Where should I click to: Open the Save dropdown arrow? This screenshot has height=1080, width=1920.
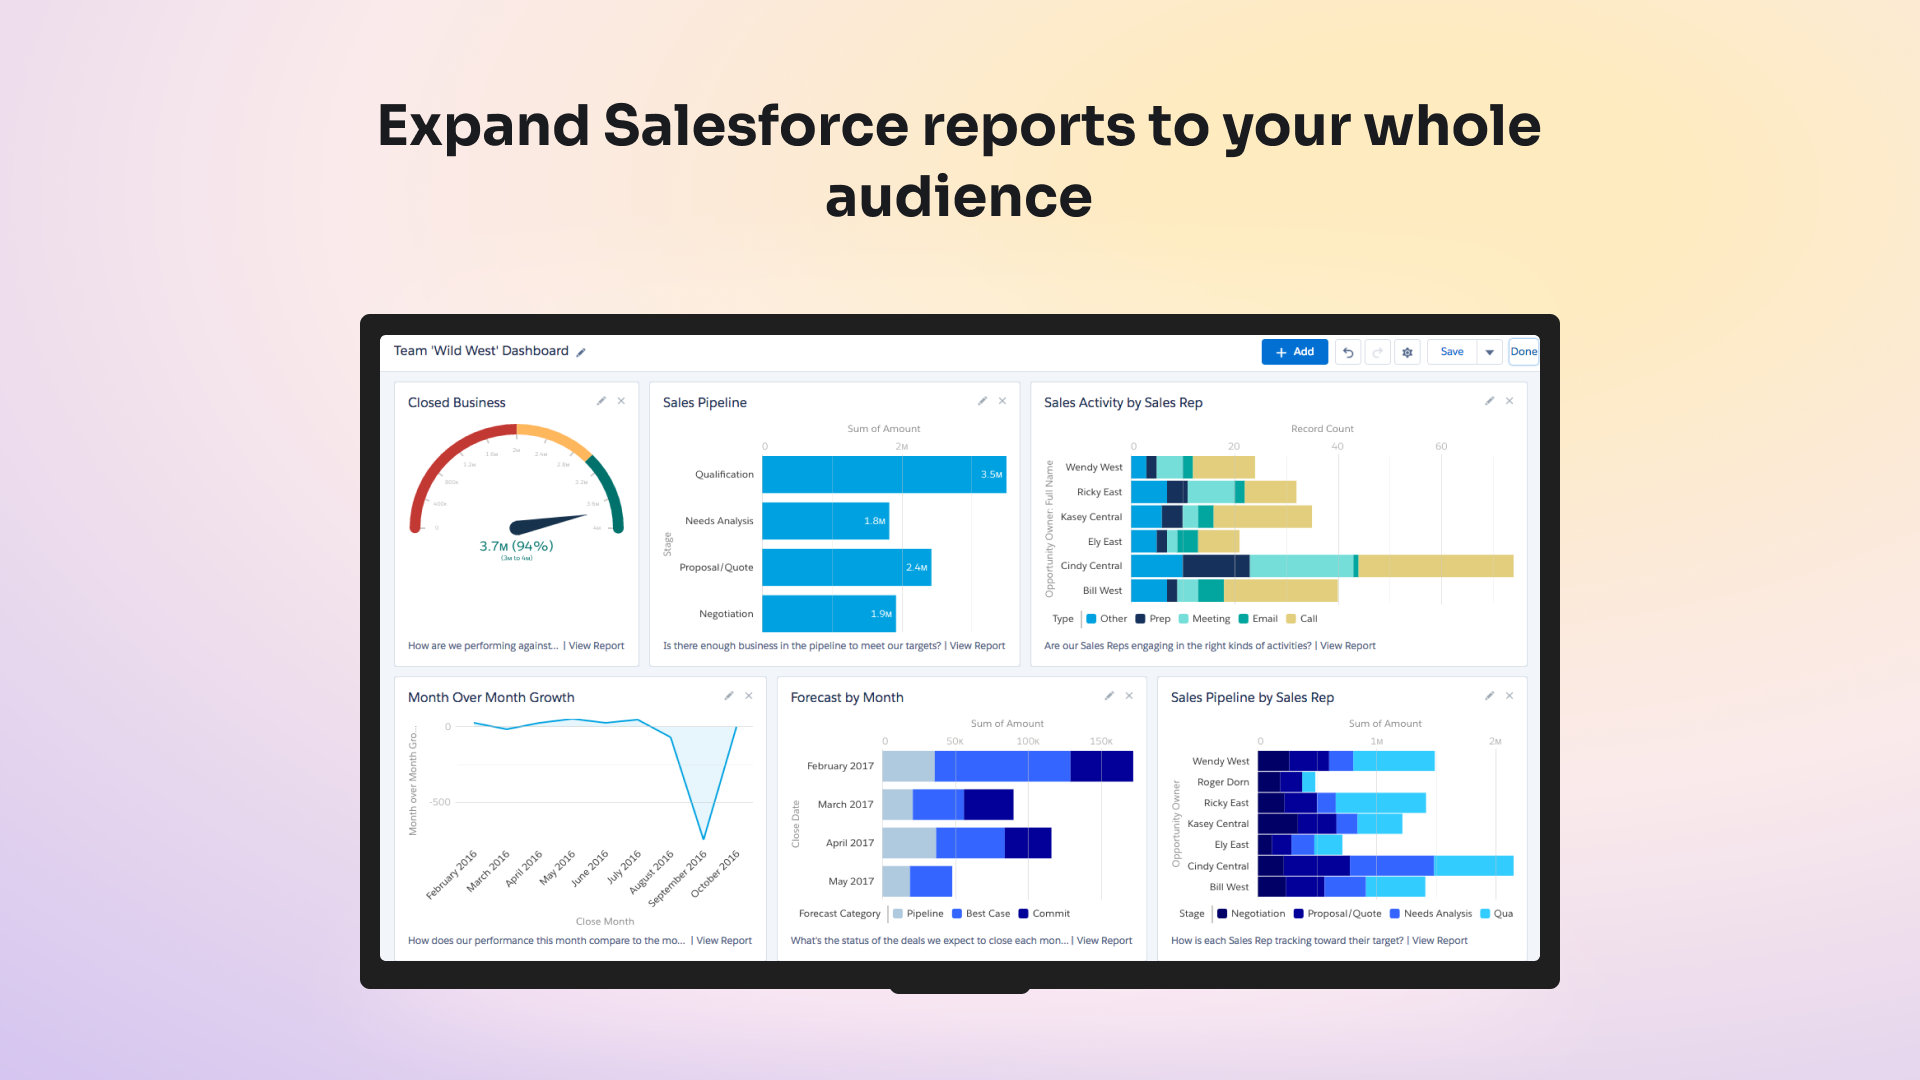pyautogui.click(x=1490, y=352)
